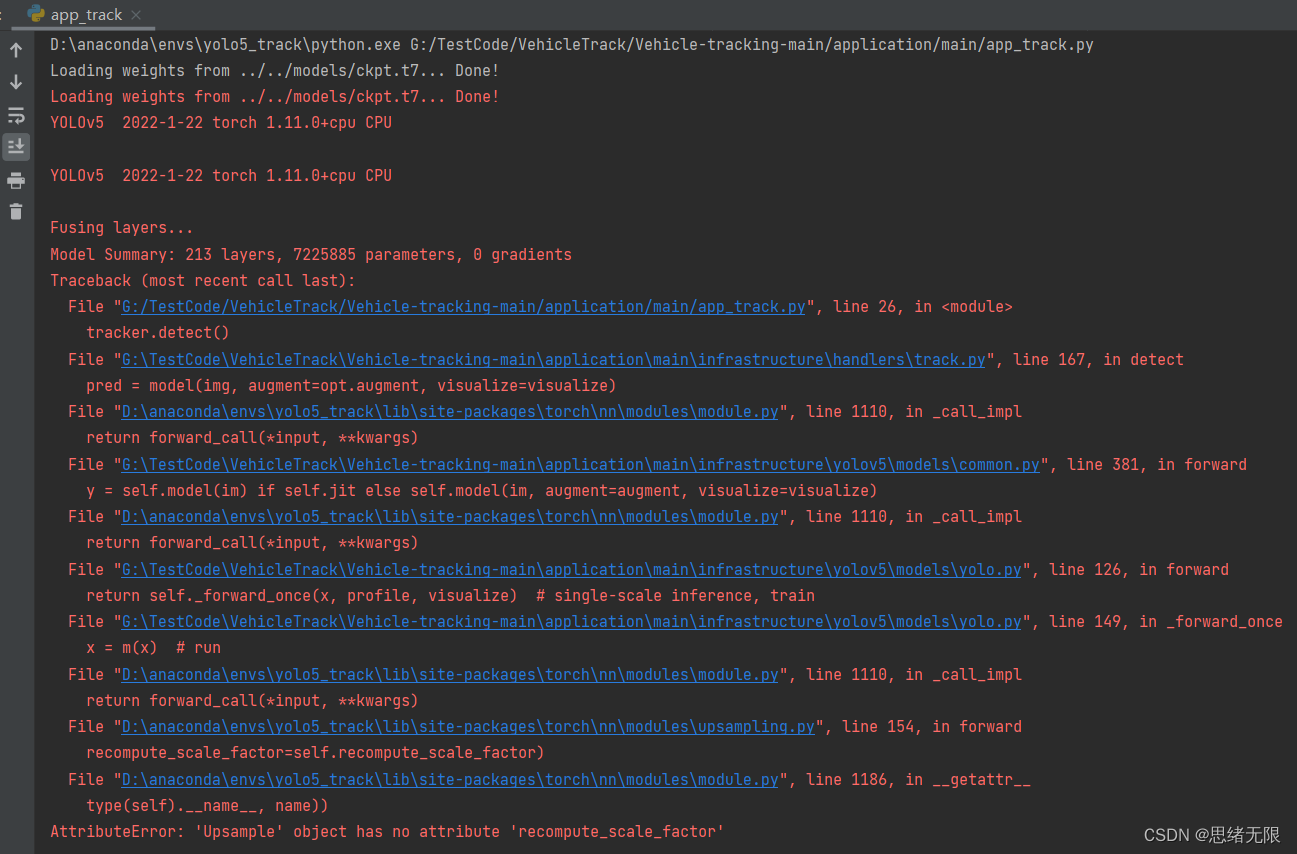Click 'Traceback (most recent call last):' line

tap(203, 281)
